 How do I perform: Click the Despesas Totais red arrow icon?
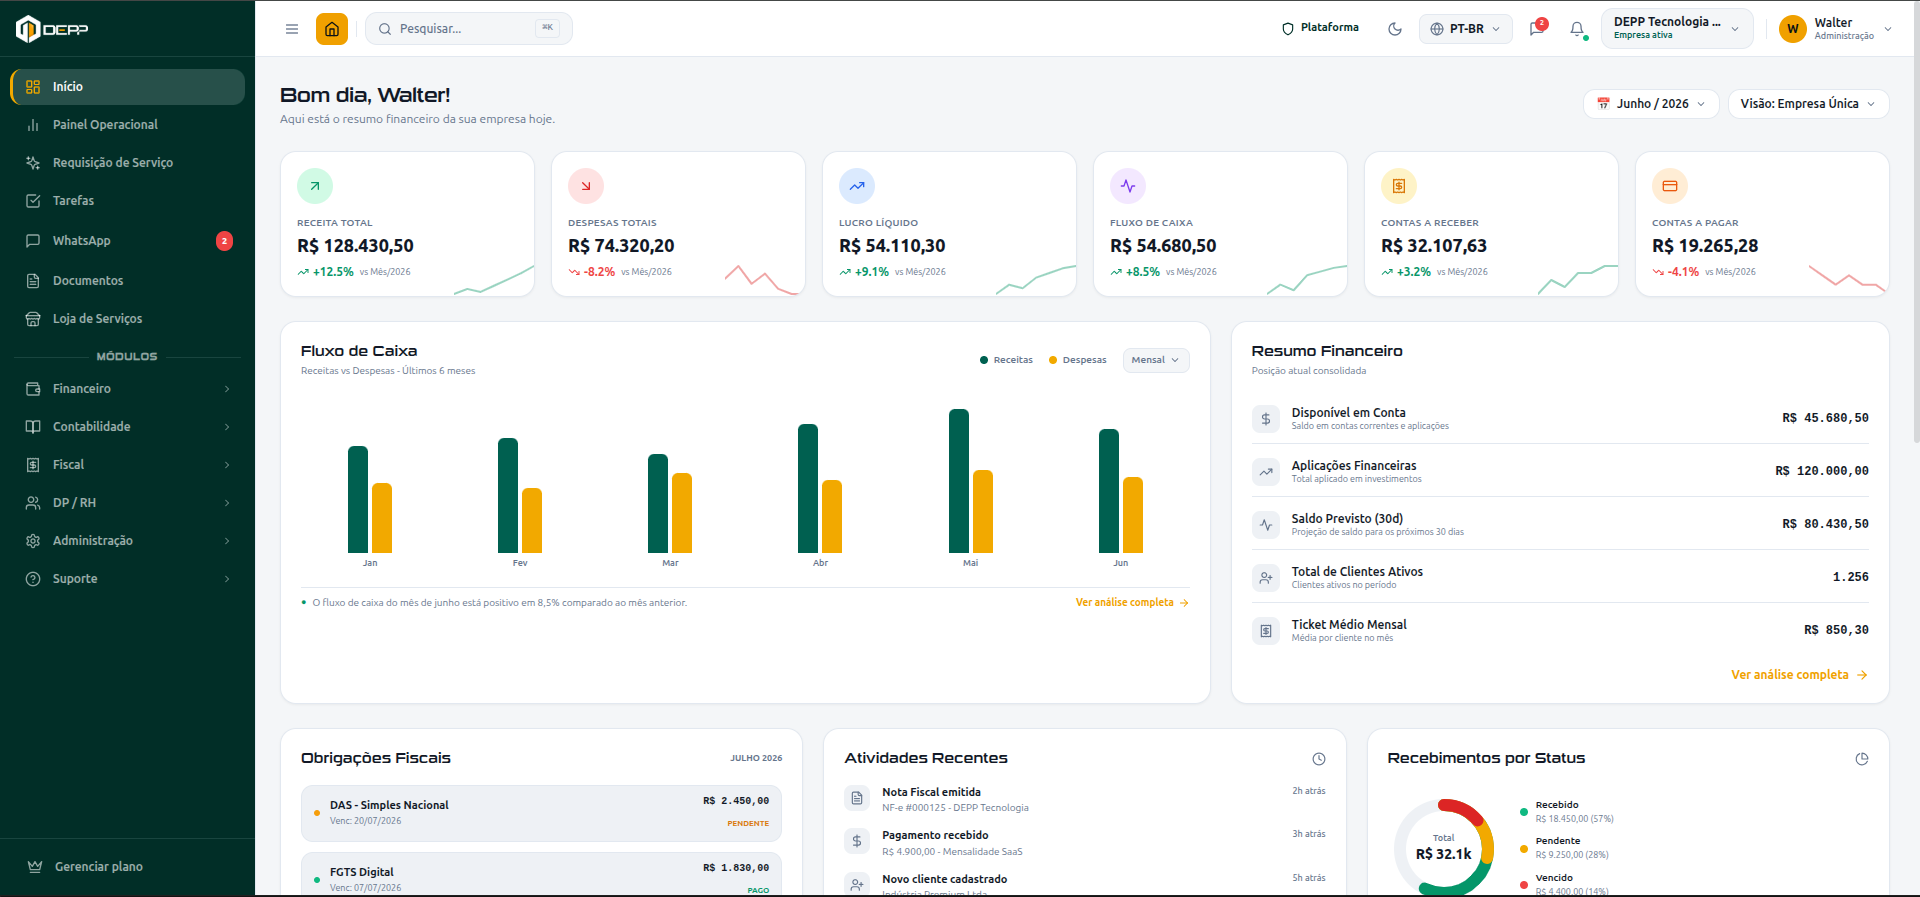pyautogui.click(x=586, y=186)
